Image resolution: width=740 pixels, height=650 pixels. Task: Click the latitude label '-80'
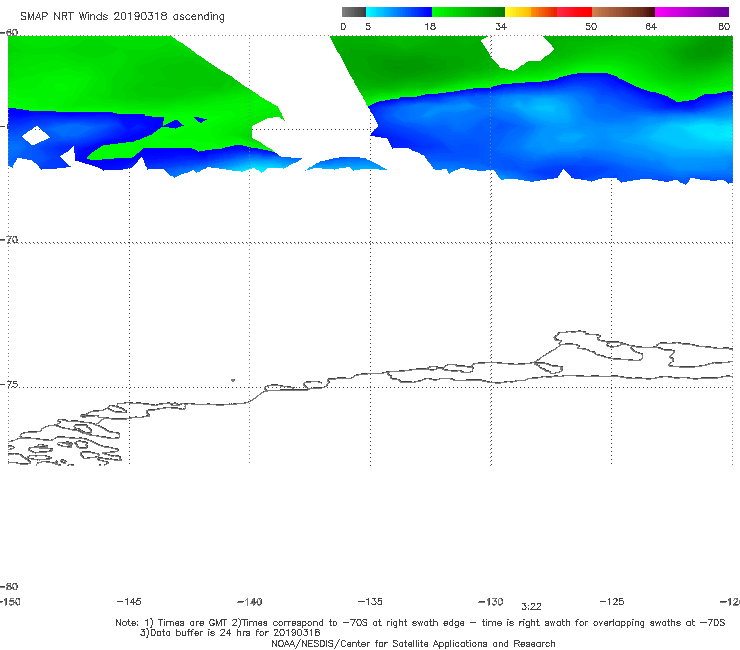pos(9,586)
